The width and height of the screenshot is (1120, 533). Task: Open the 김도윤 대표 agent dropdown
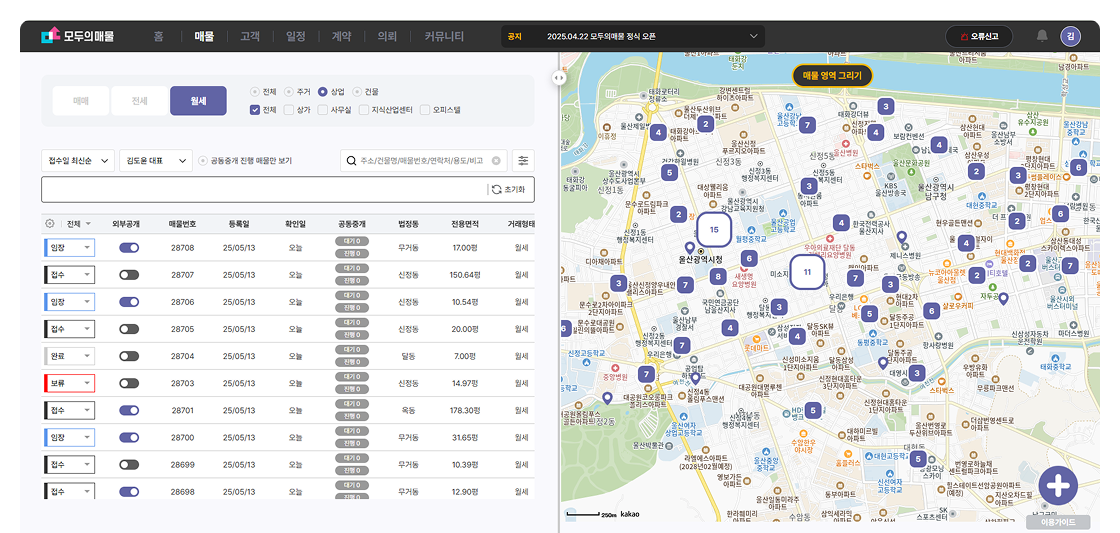click(156, 161)
